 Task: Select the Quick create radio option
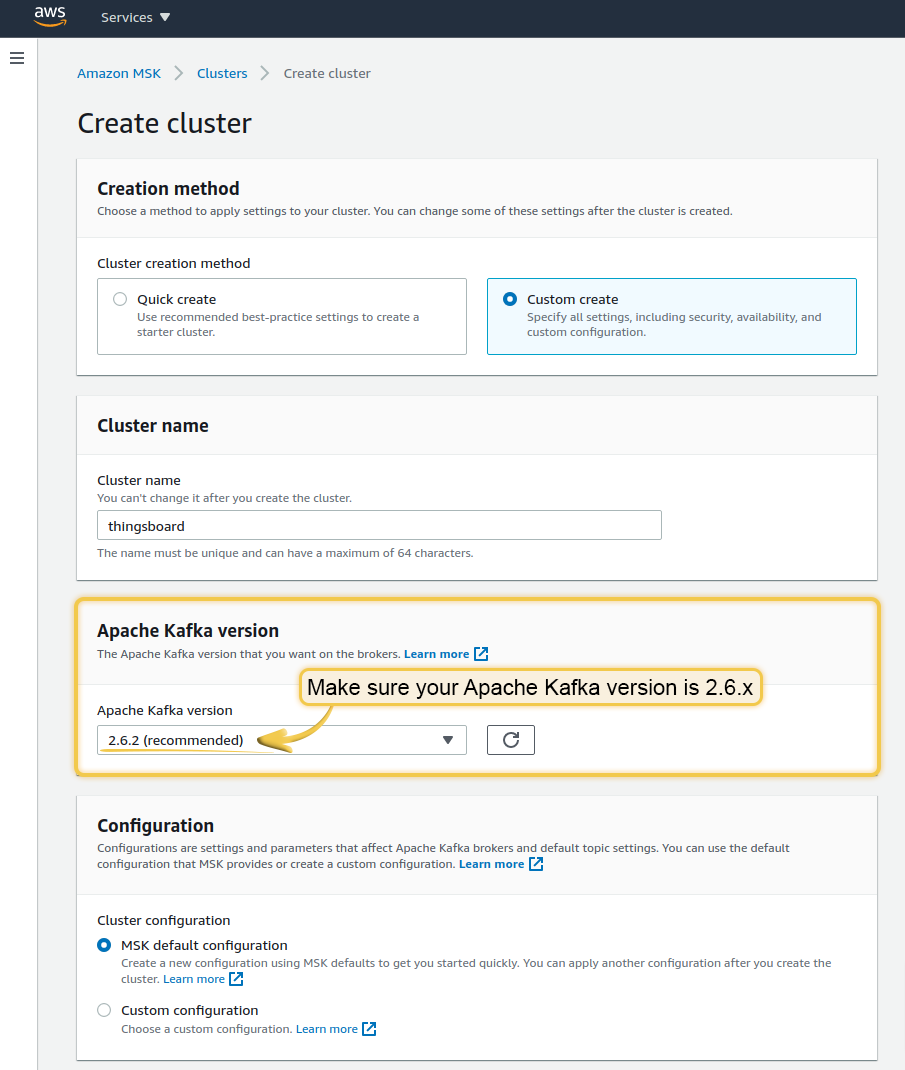pyautogui.click(x=120, y=299)
